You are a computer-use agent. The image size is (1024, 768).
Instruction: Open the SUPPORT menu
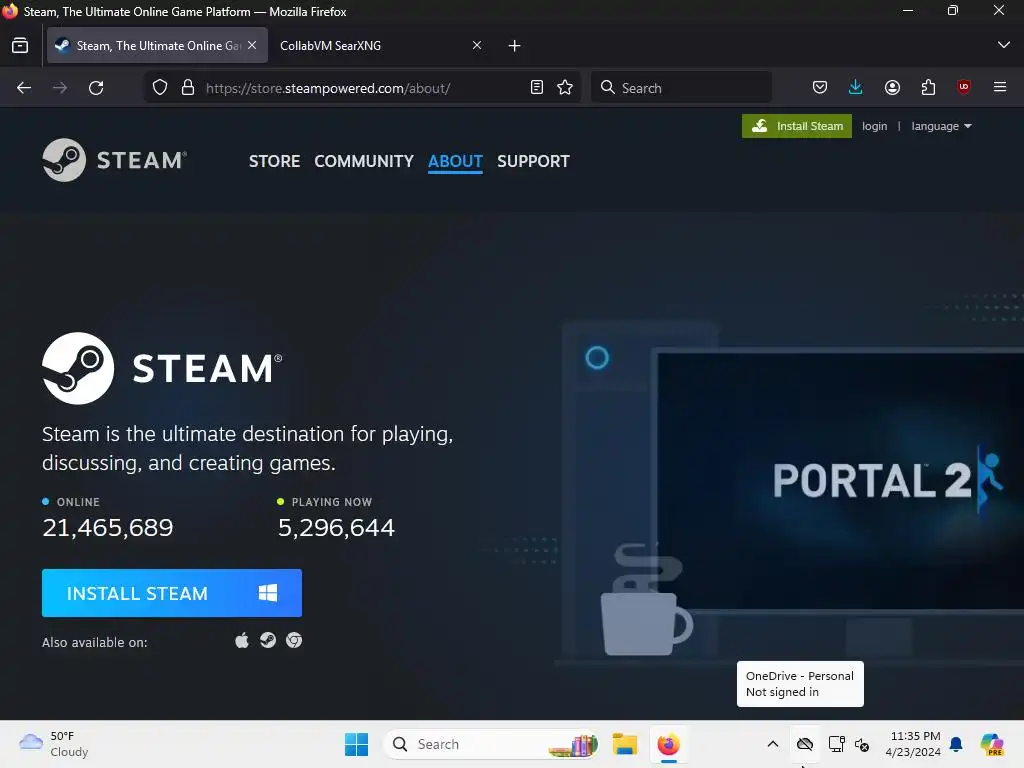tap(533, 161)
